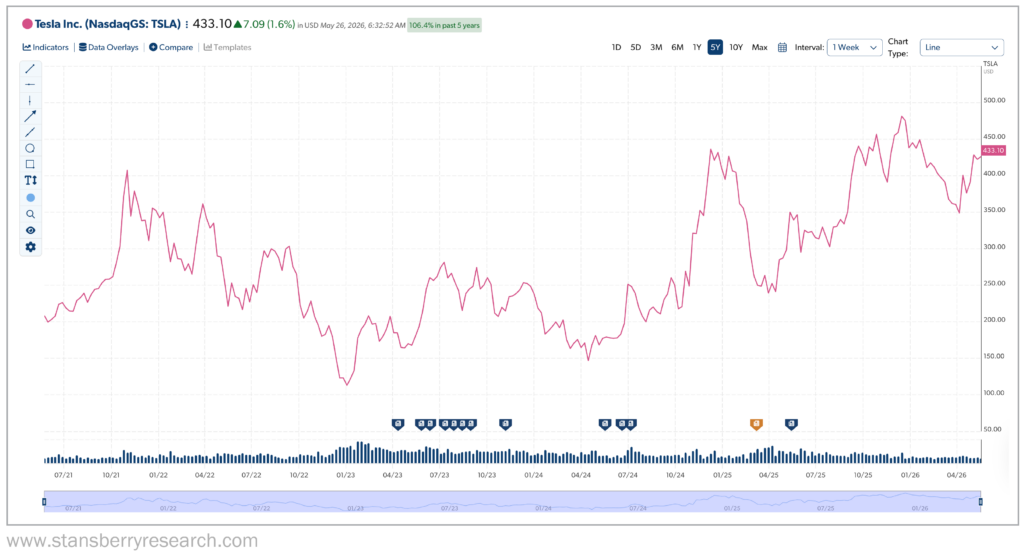Click the 01/23 date axis label
1024x557 pixels.
345,475
